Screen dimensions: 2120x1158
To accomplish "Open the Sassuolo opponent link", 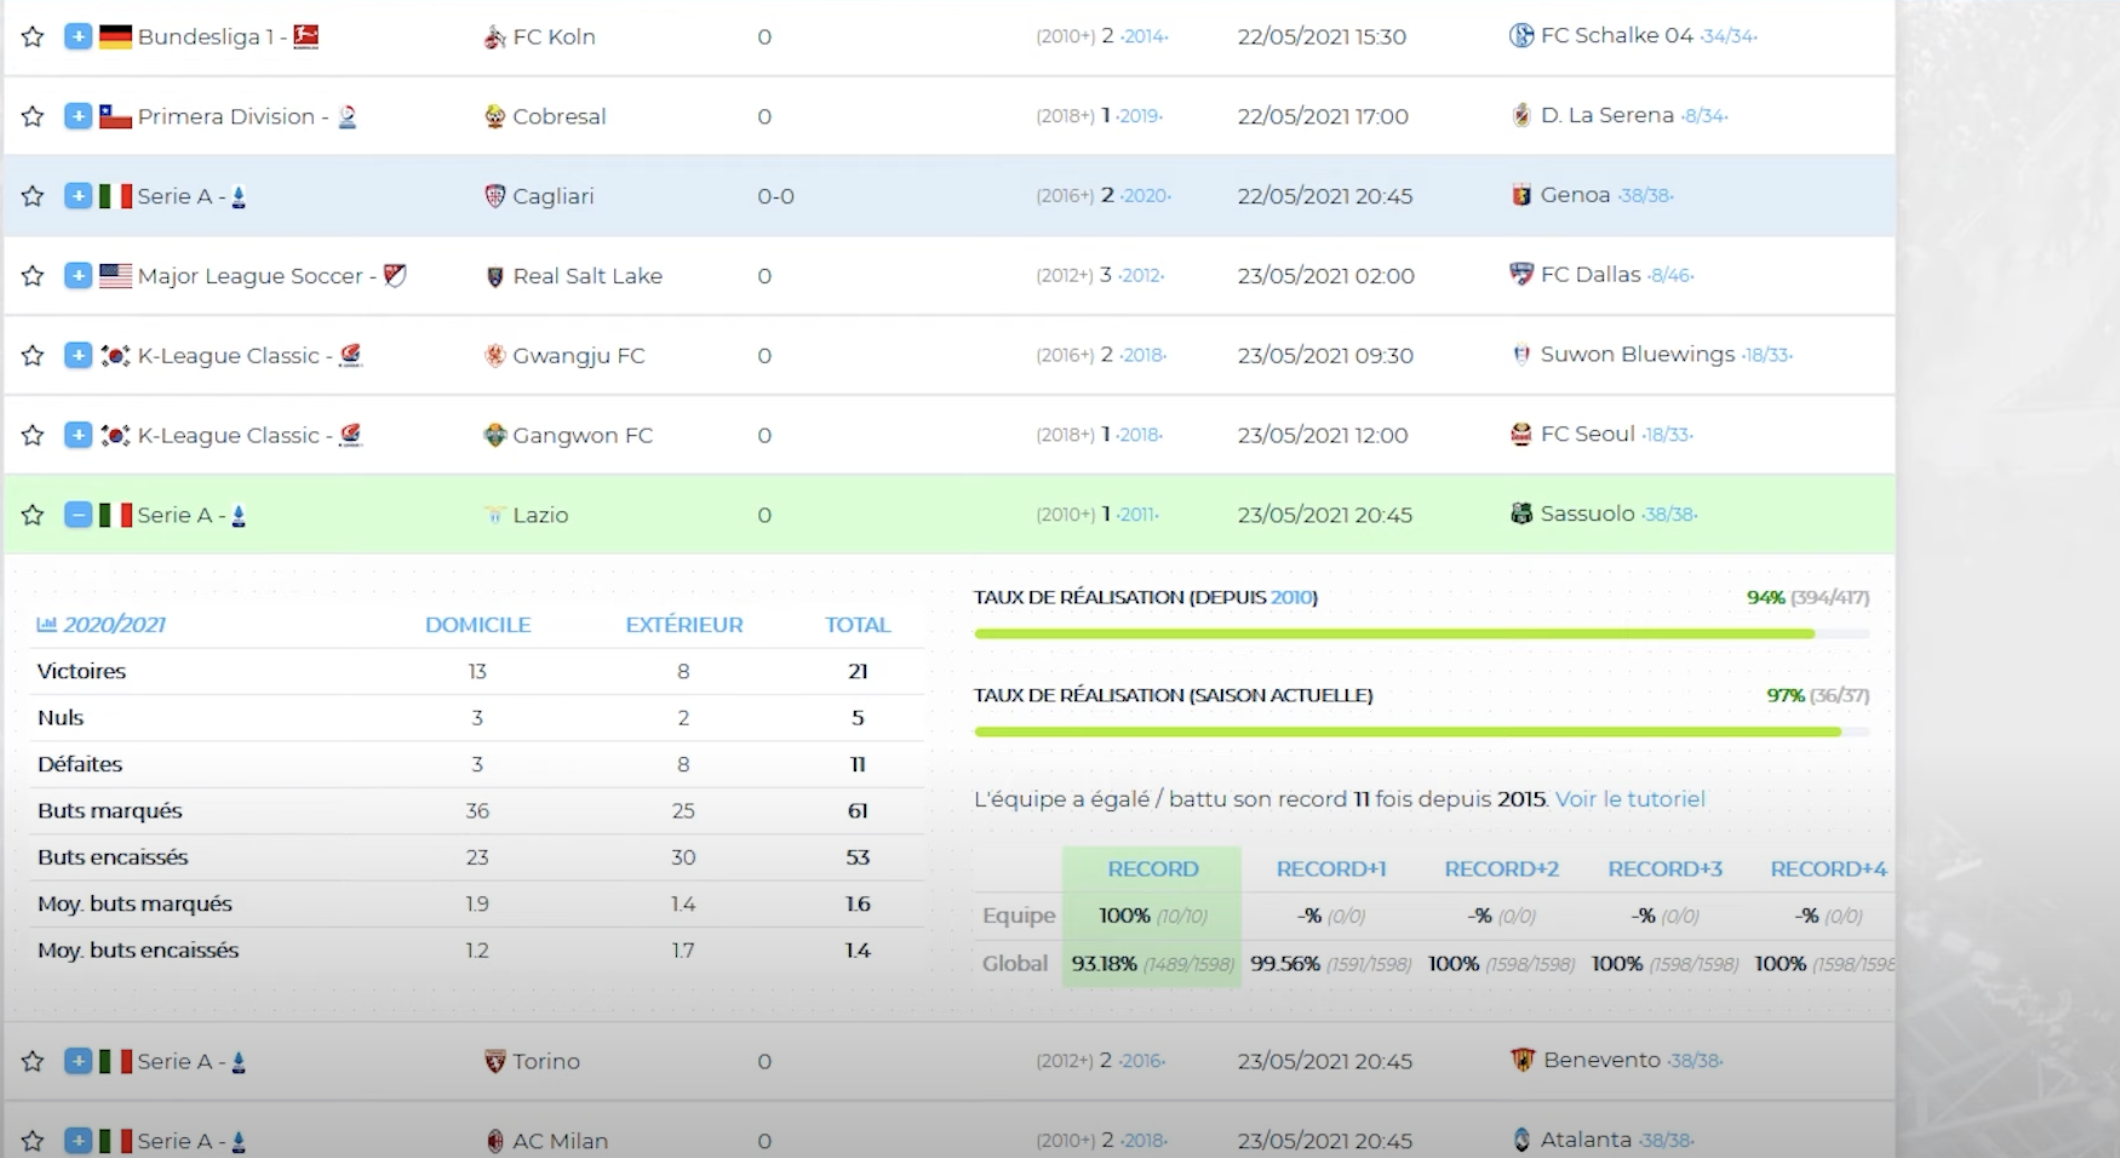I will 1587,514.
